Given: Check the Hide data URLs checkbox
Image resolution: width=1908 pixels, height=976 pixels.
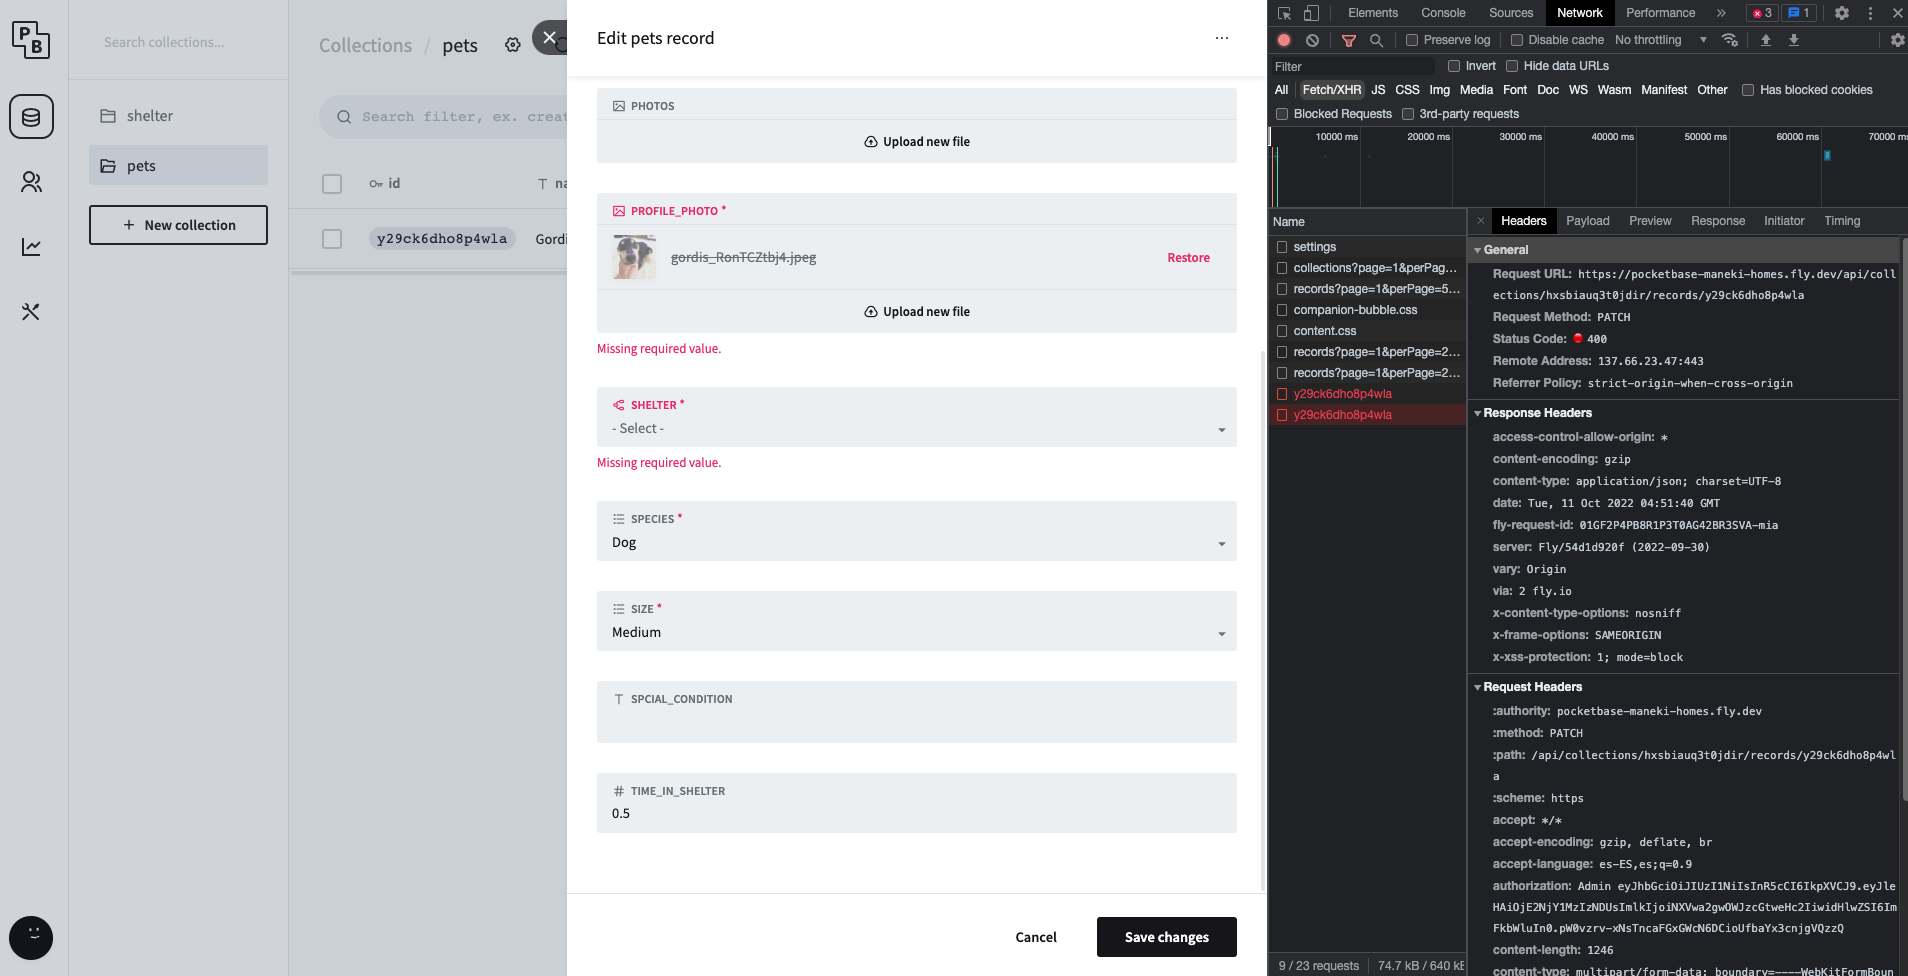Looking at the screenshot, I should (x=1512, y=66).
